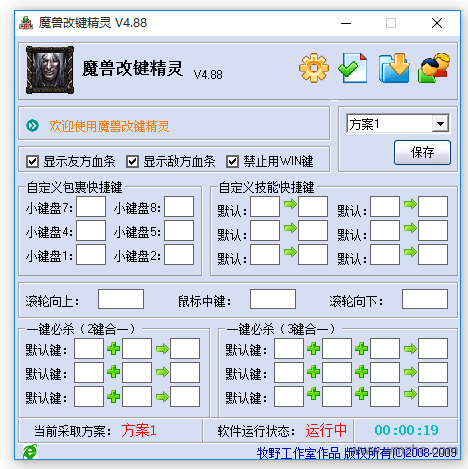Open settings via the orange gear icon
This screenshot has height=469, width=468.
314,68
